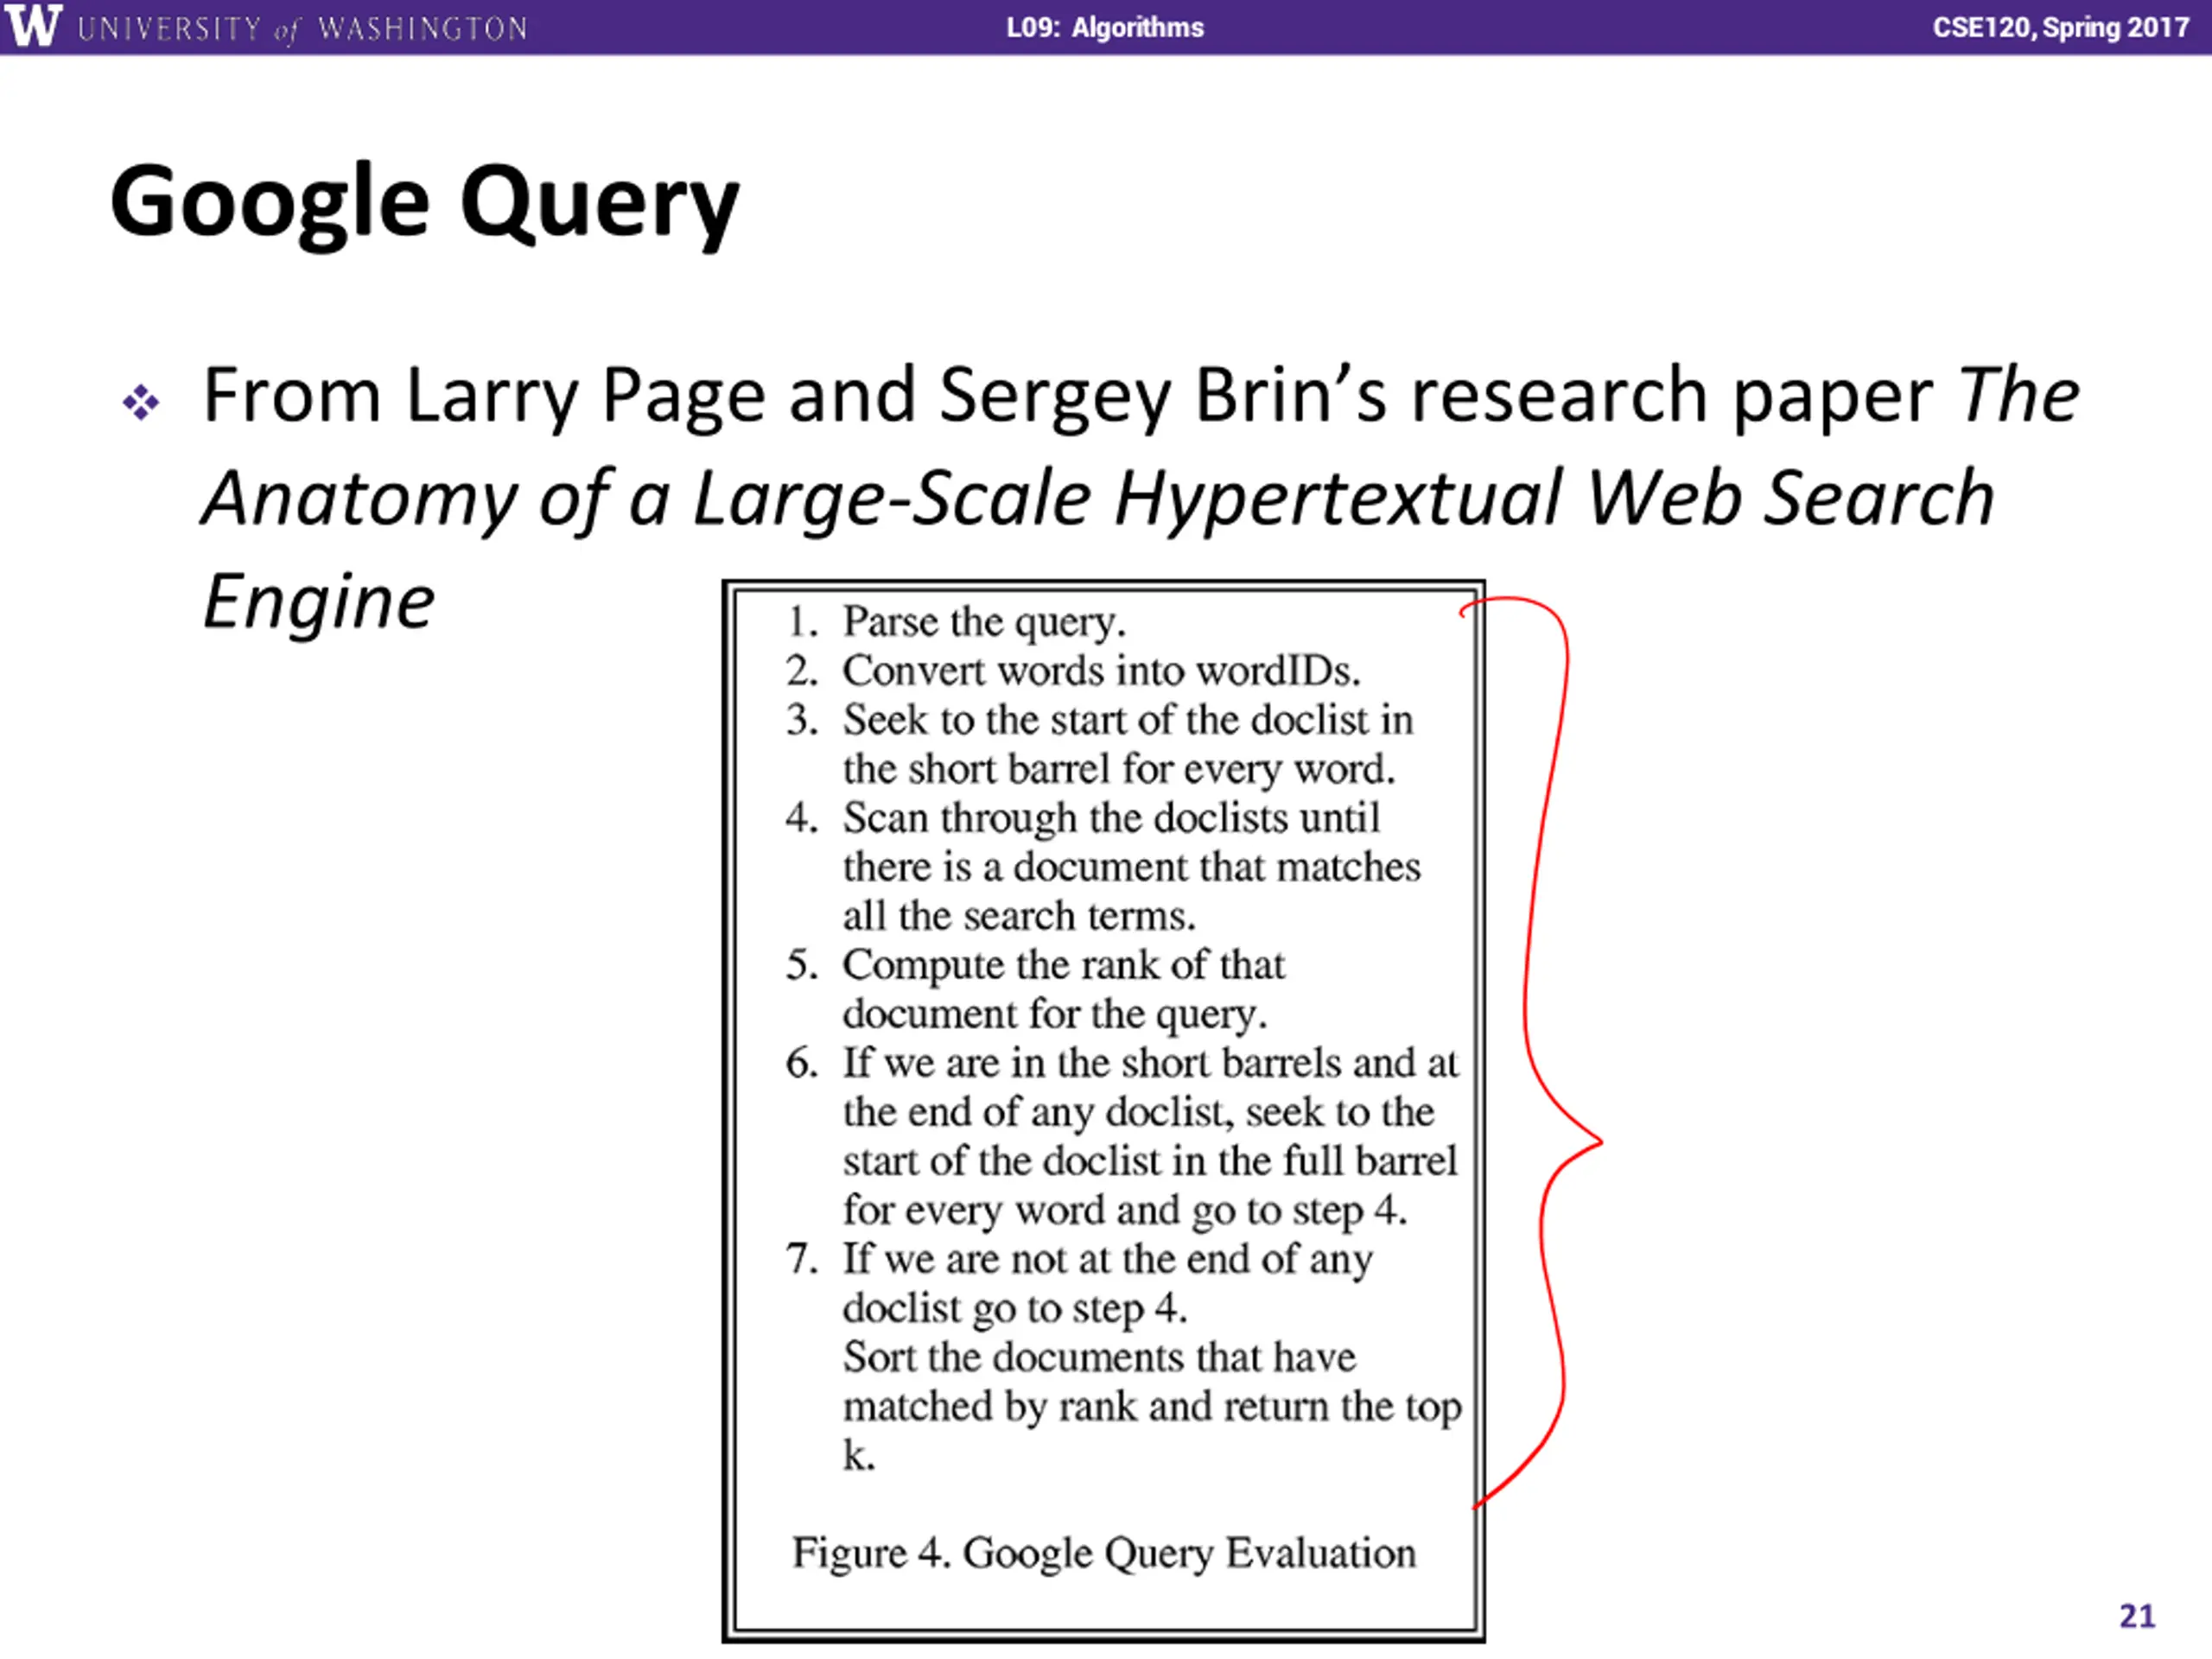Click the italic word Engine
The image size is (2212, 1659).
[319, 603]
